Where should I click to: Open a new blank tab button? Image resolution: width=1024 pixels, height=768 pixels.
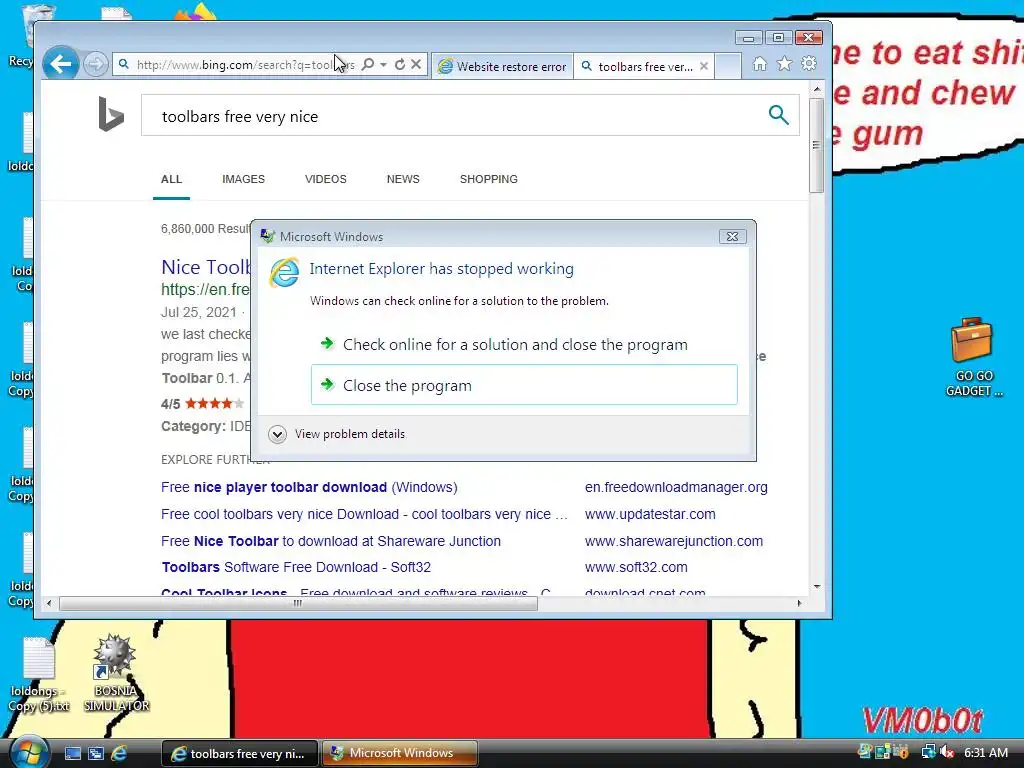click(728, 66)
